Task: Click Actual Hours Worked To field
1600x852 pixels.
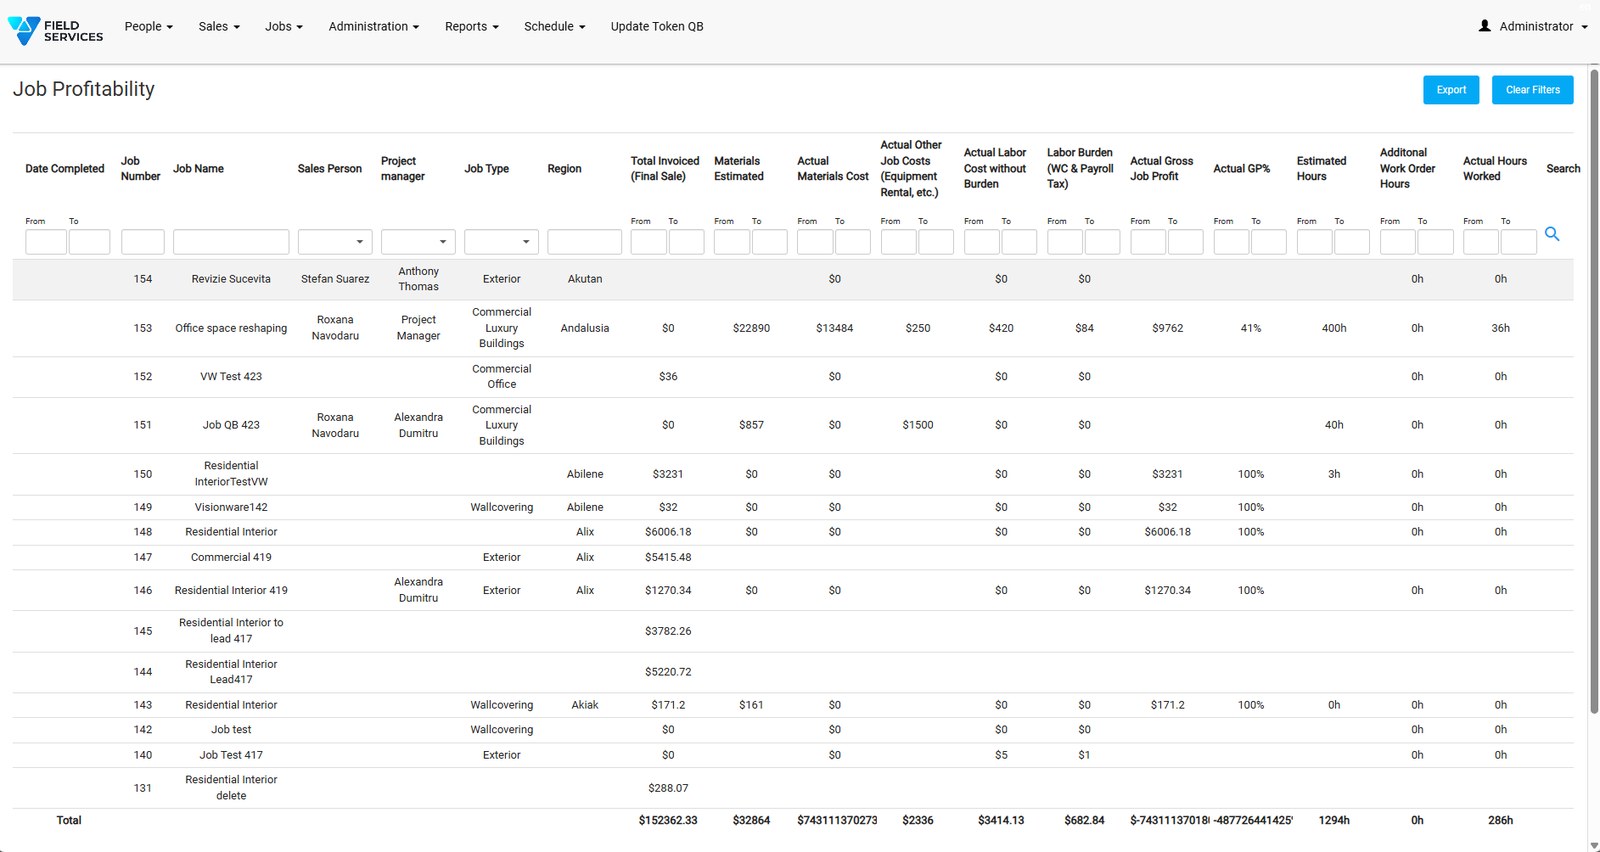Action: [x=1518, y=241]
